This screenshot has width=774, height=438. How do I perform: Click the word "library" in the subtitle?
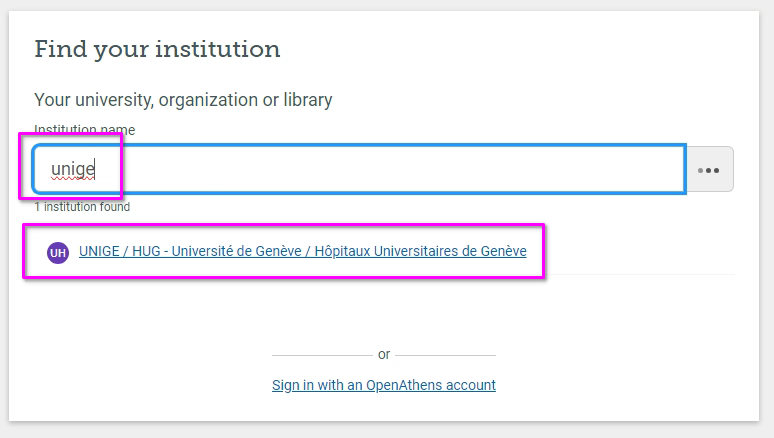[x=308, y=100]
